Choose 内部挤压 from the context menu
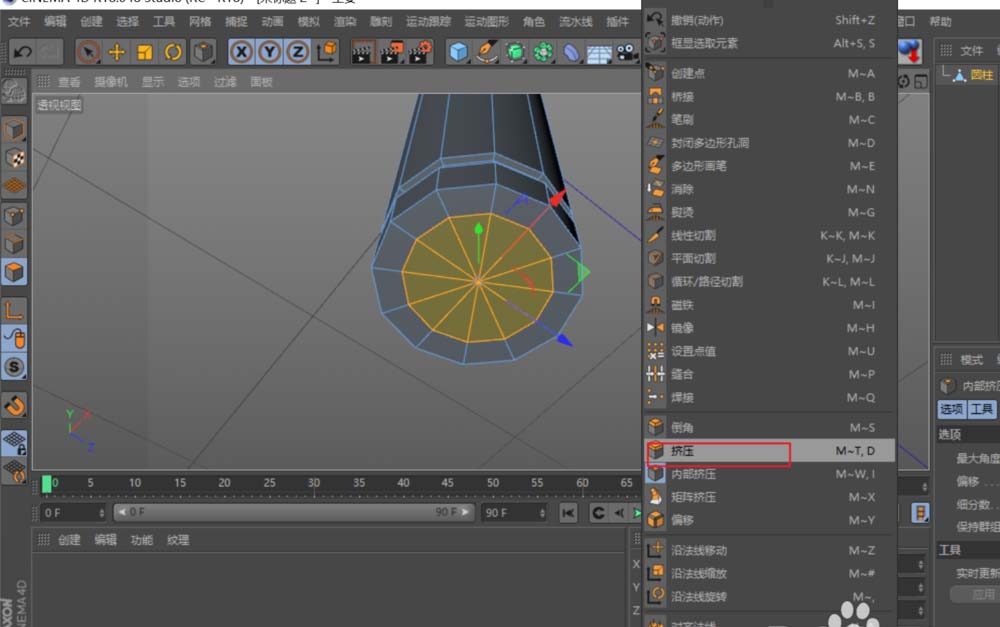The image size is (1000, 627). [x=693, y=474]
